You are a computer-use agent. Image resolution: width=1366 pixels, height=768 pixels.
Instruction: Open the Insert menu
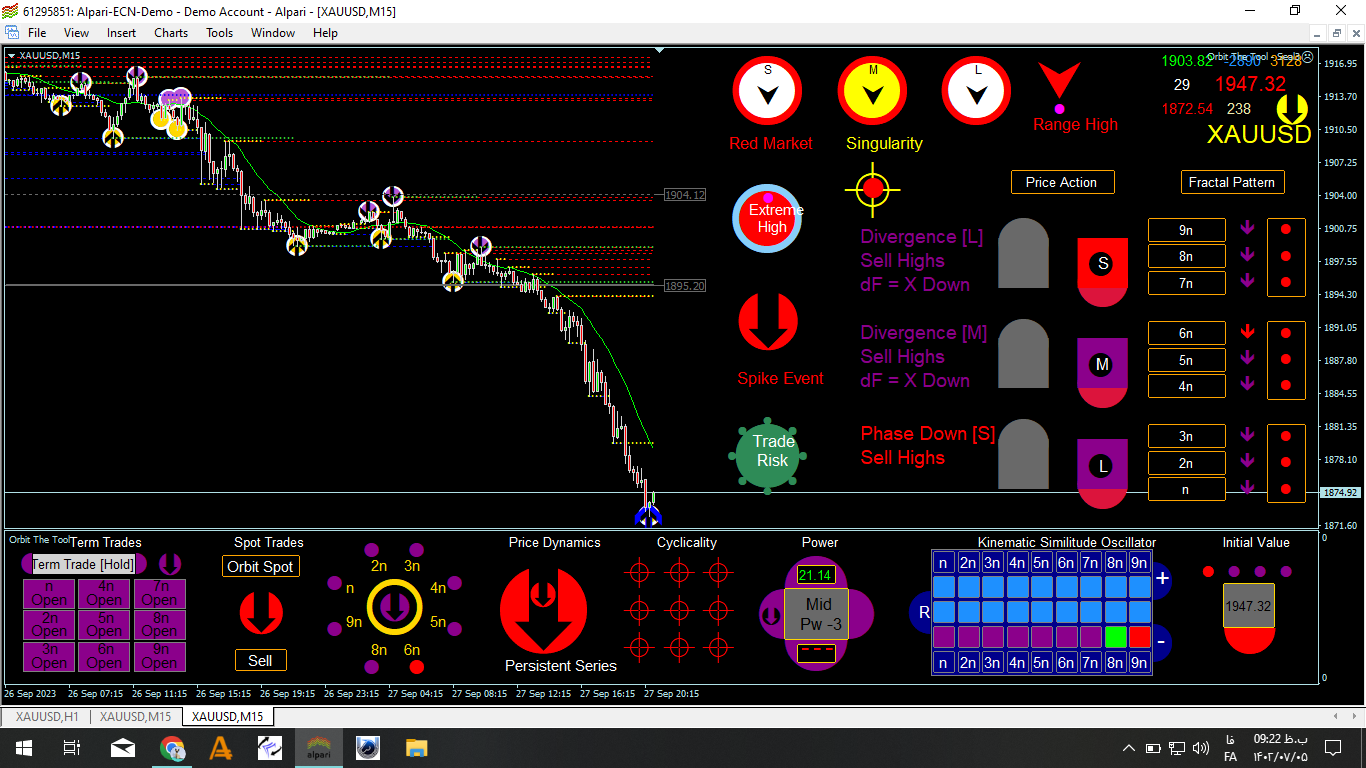point(122,33)
